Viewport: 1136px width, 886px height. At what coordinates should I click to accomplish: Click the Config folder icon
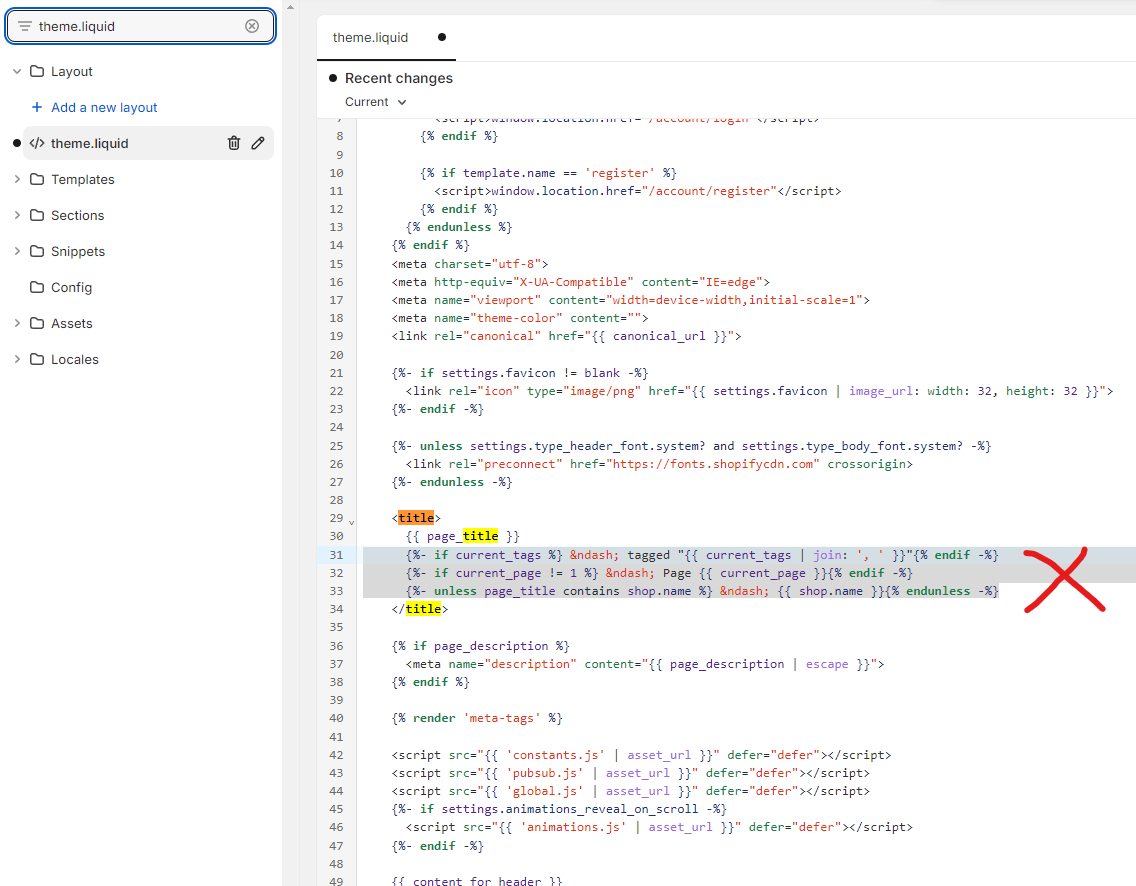point(37,287)
